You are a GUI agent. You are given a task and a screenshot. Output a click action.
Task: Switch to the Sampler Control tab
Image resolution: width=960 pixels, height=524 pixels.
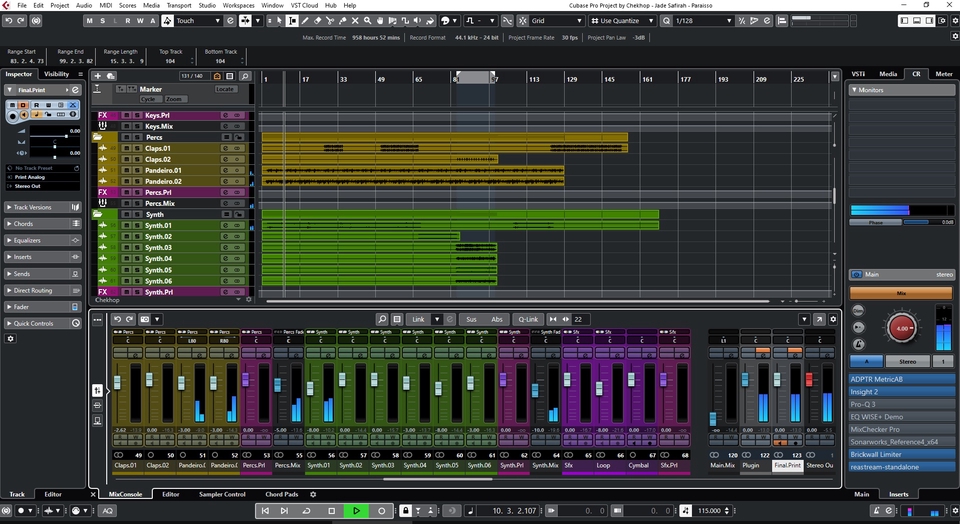tap(222, 494)
